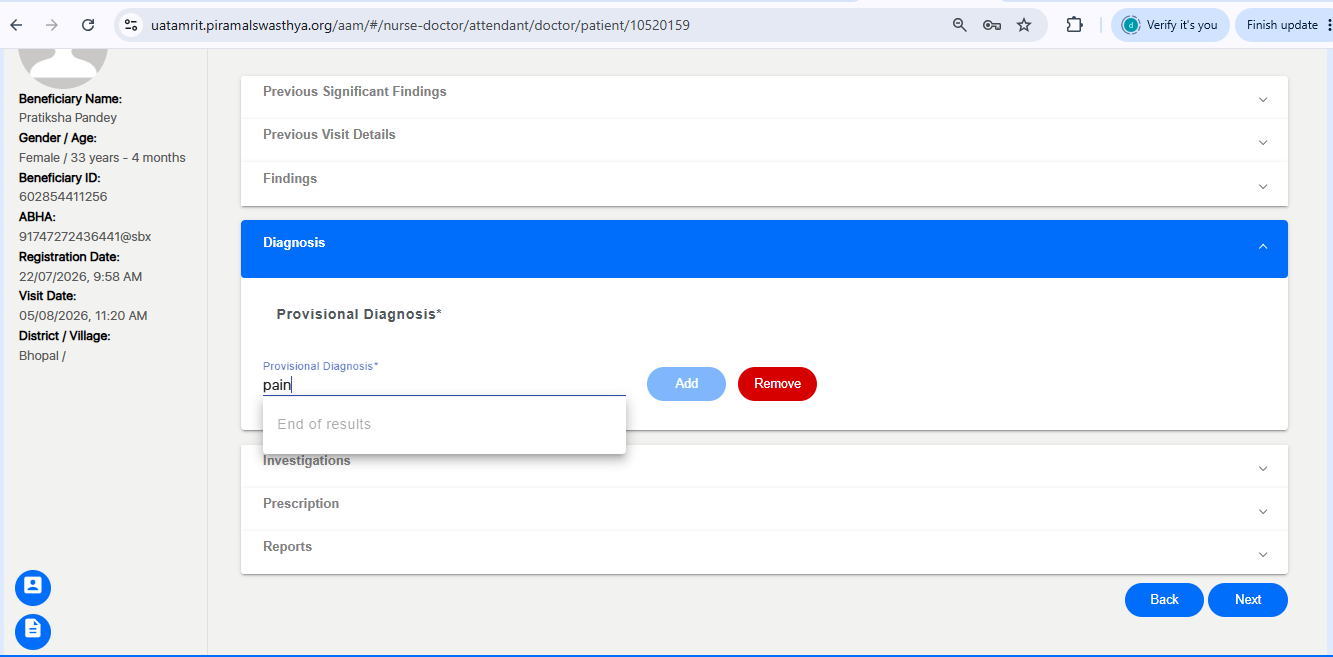
Task: Collapse the Diagnosis section chevron
Action: pyautogui.click(x=1263, y=246)
